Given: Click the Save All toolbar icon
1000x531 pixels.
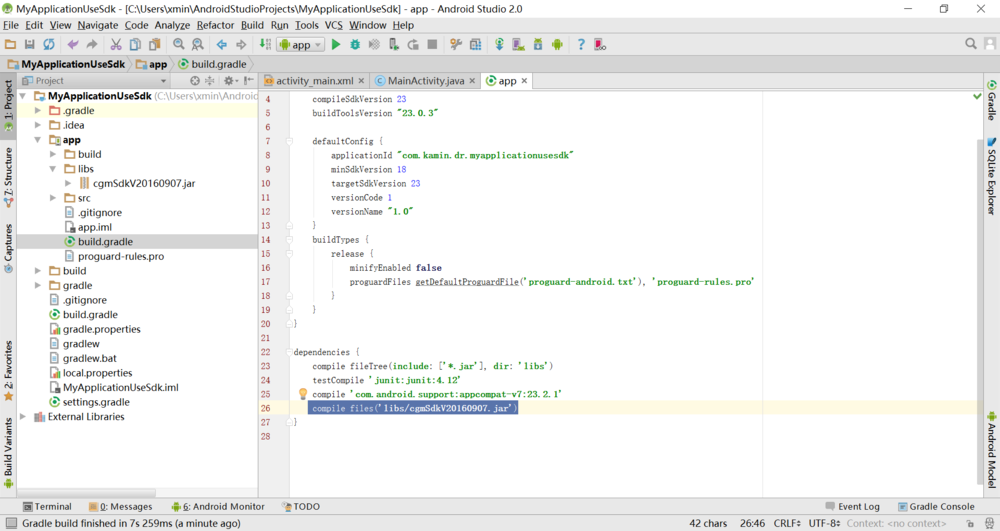Looking at the screenshot, I should (29, 45).
